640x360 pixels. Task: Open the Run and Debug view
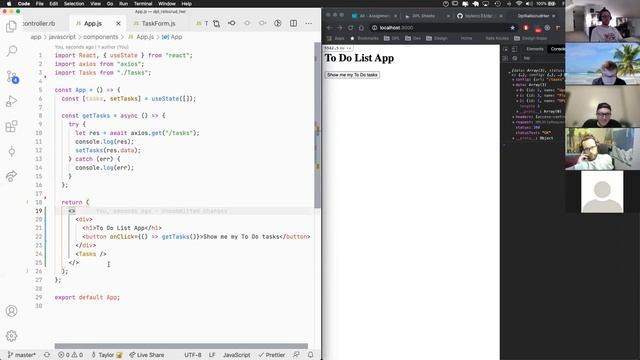11,101
